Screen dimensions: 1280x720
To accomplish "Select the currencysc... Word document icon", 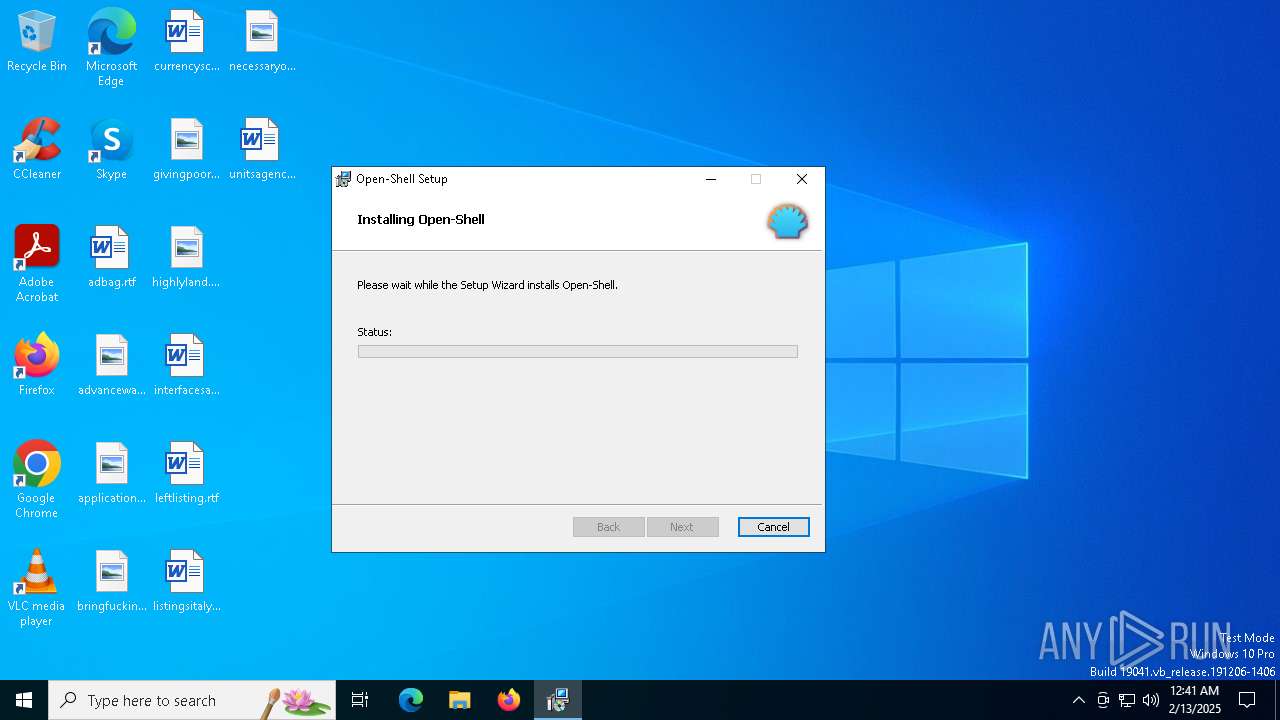I will 186,42.
